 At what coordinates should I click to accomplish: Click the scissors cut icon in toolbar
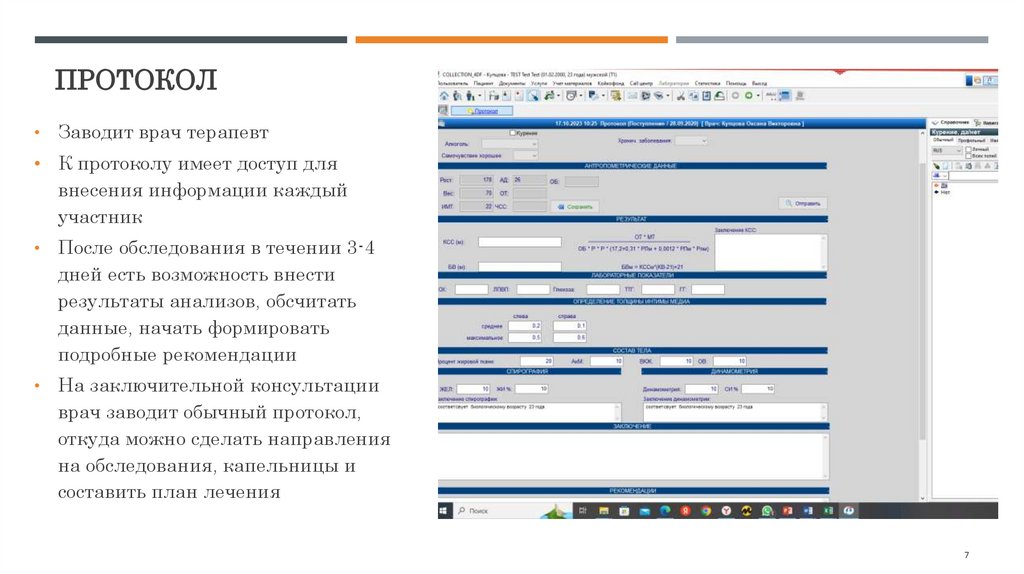tap(681, 95)
